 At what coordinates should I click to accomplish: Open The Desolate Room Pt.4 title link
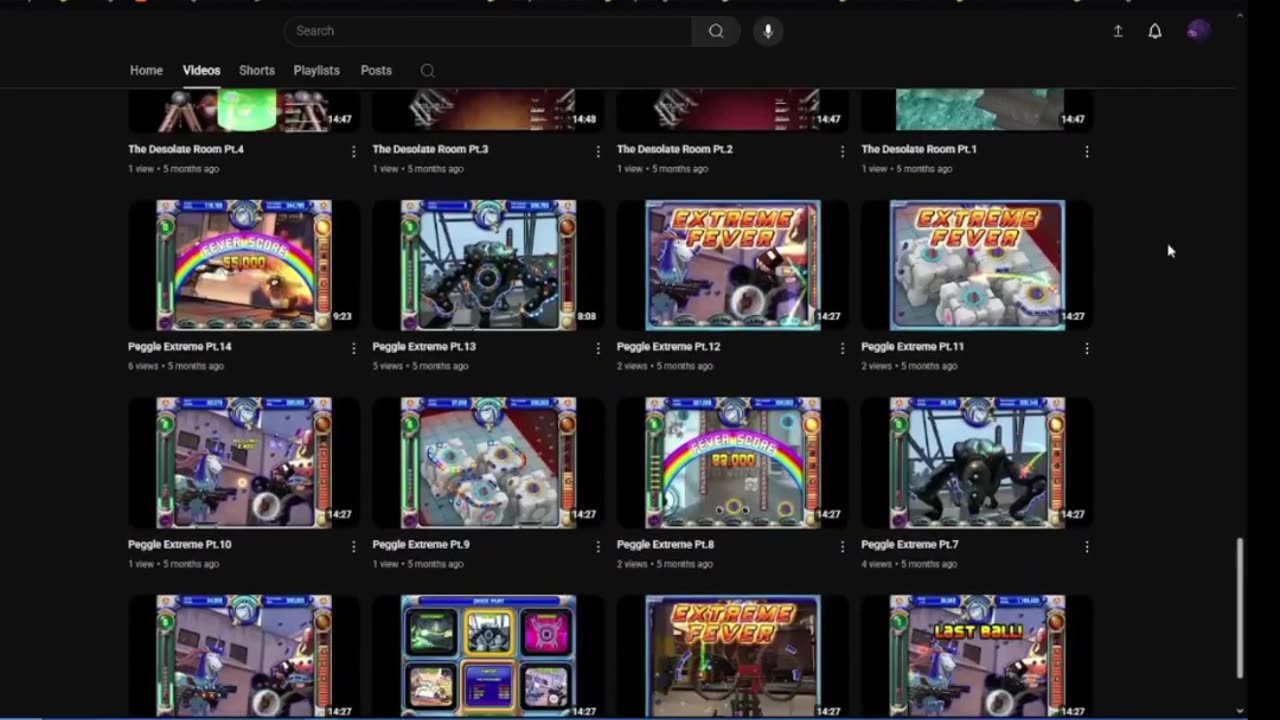click(186, 149)
